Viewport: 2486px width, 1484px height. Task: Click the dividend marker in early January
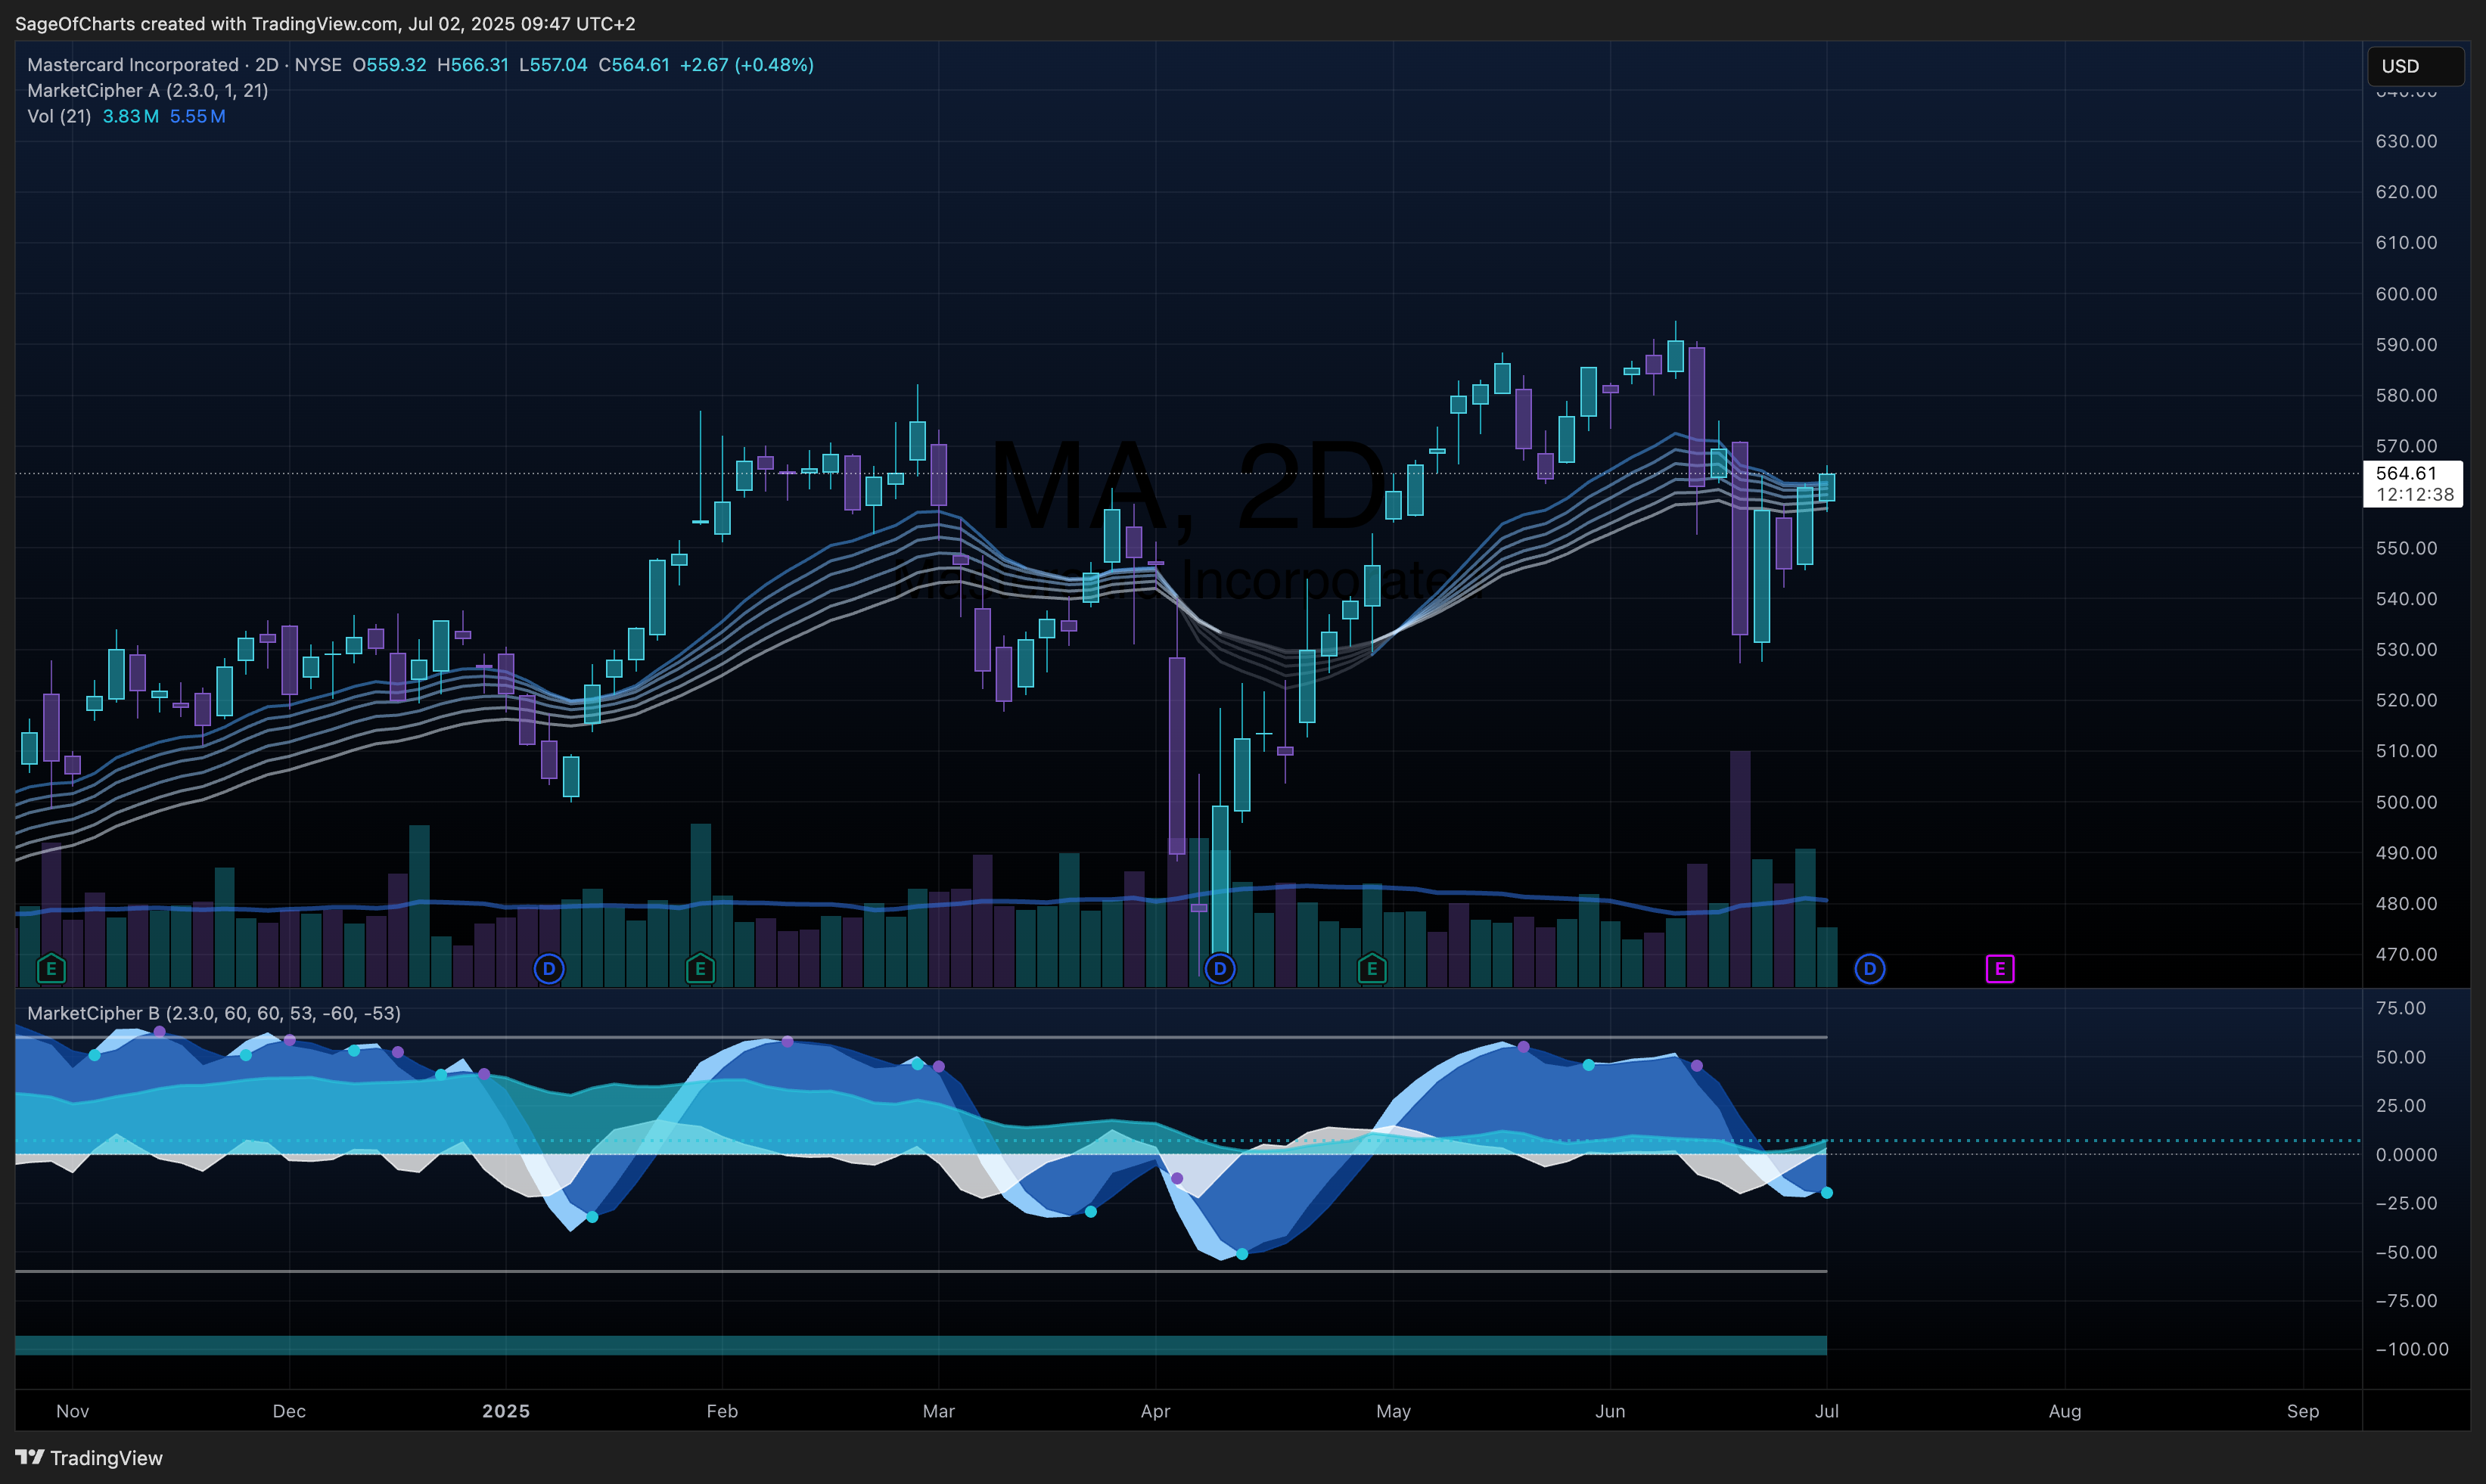[549, 968]
